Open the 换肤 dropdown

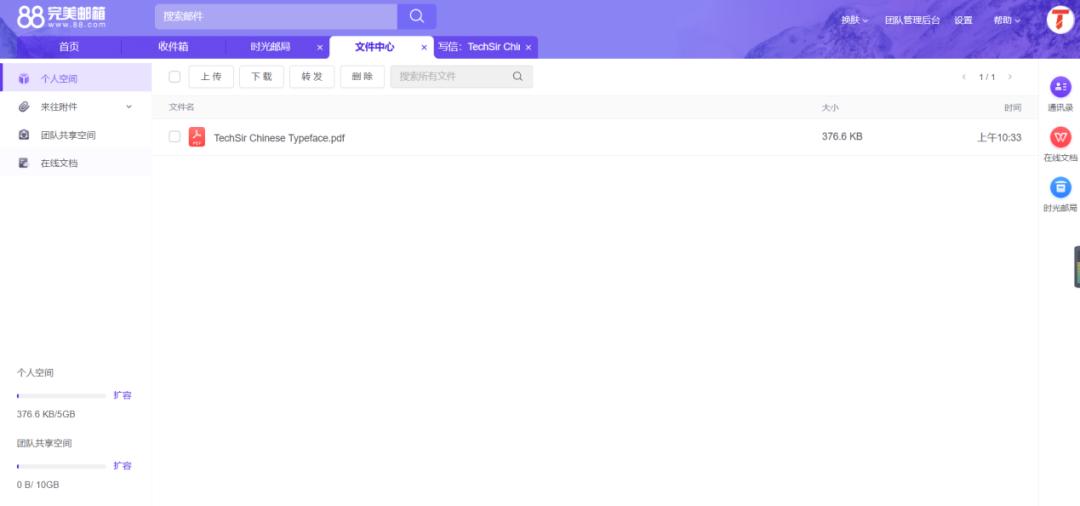(854, 20)
